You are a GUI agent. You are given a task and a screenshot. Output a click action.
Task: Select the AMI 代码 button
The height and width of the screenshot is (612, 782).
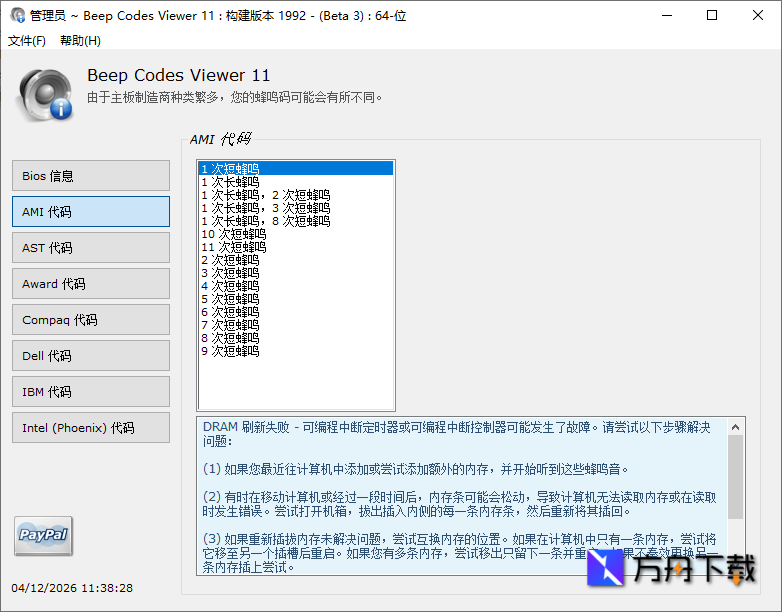[91, 211]
